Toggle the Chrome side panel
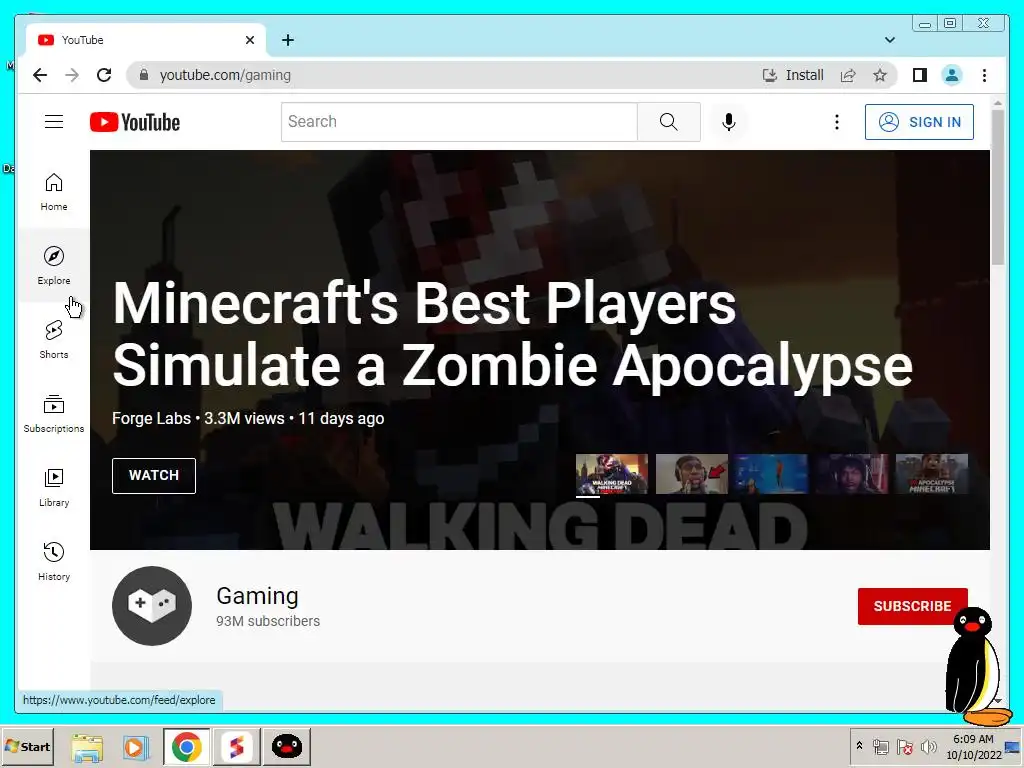 click(920, 75)
